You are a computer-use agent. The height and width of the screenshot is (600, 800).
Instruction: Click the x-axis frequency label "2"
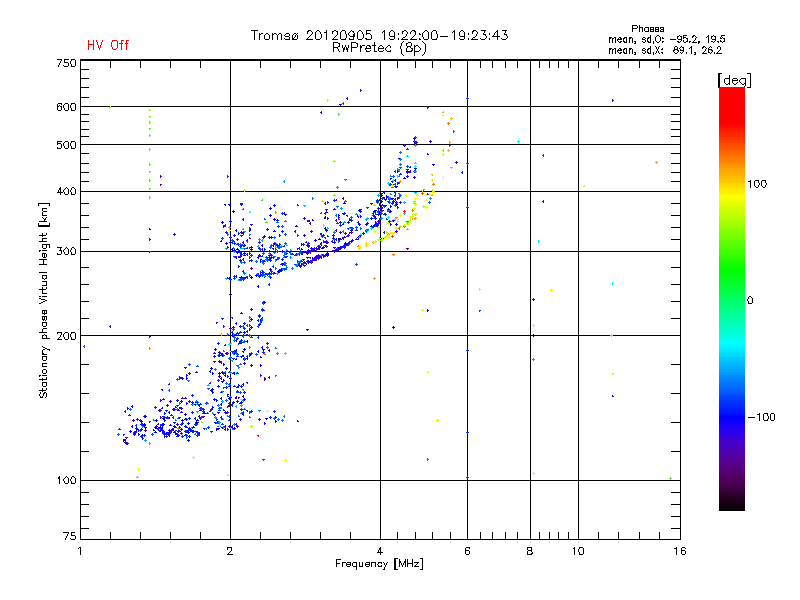coord(230,551)
